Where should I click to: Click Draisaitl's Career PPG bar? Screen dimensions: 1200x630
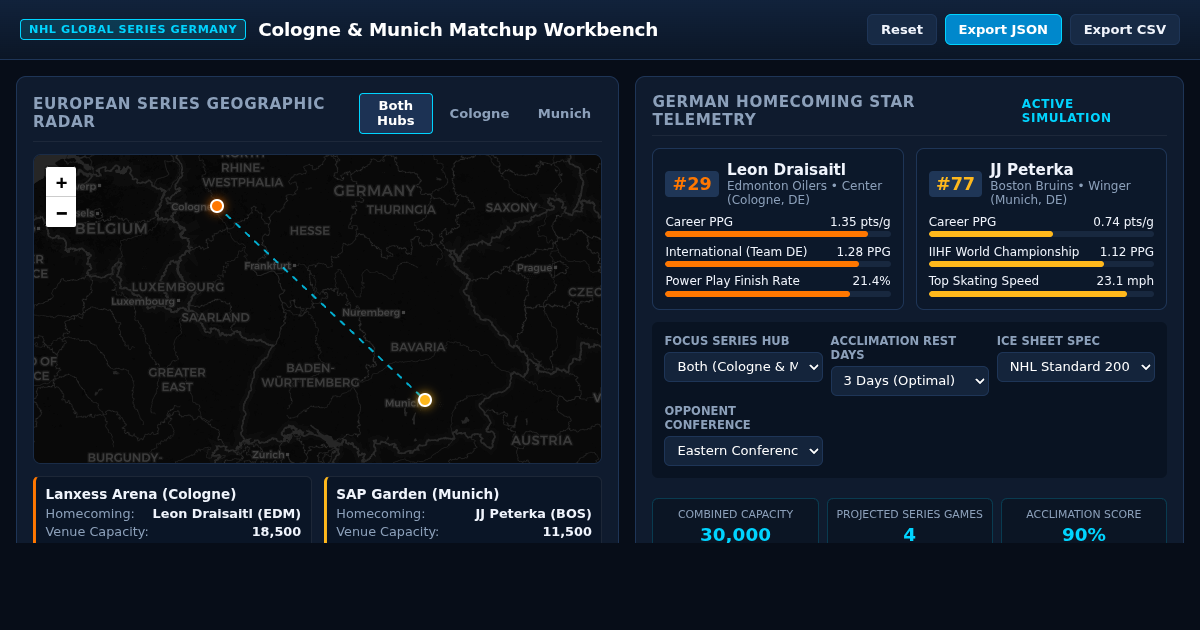(778, 234)
